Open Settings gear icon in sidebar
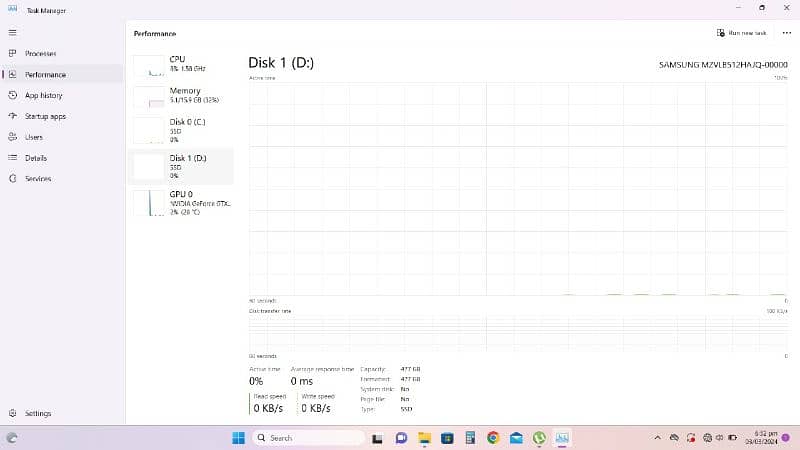This screenshot has height=450, width=800. coord(13,413)
